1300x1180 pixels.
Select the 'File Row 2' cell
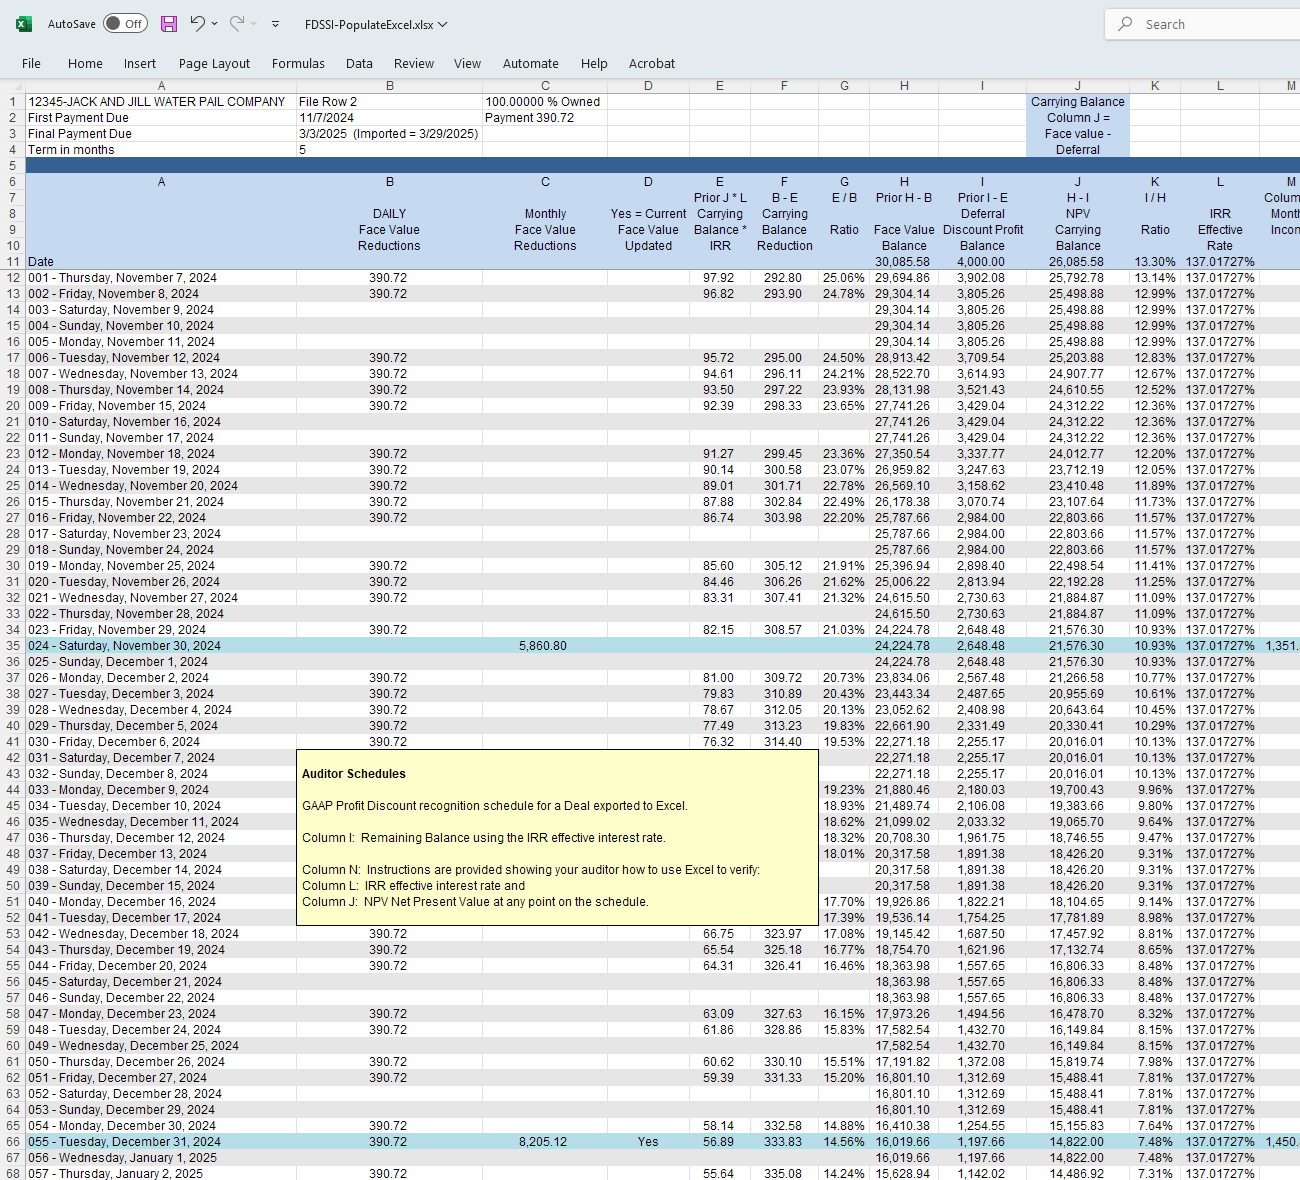pos(389,102)
